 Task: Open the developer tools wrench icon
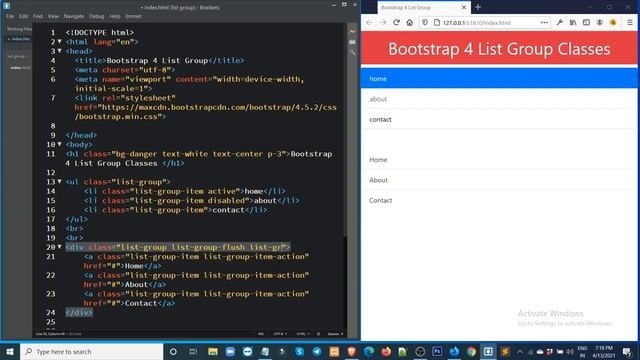tap(560, 22)
